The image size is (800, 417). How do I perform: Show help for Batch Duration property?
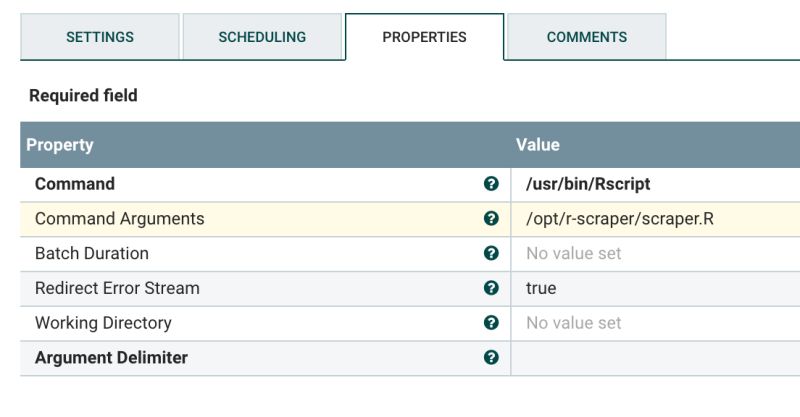pos(491,254)
